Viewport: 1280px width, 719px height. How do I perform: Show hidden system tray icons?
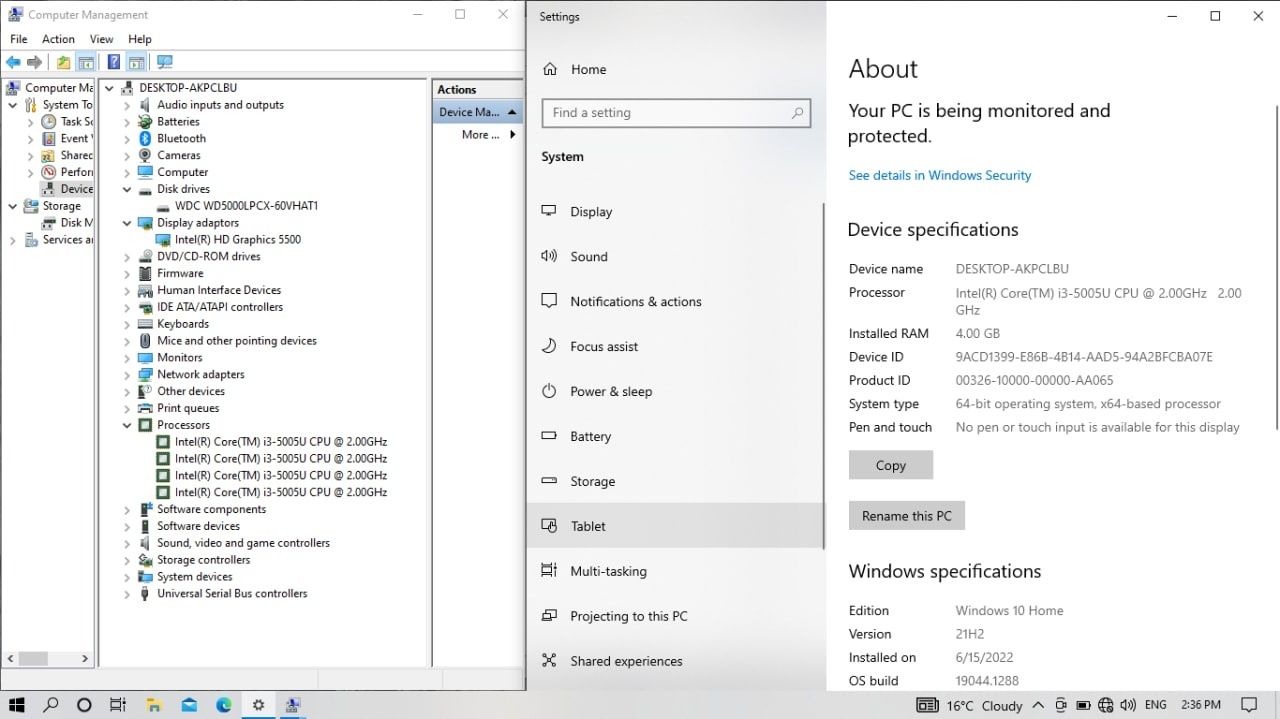(x=1039, y=705)
